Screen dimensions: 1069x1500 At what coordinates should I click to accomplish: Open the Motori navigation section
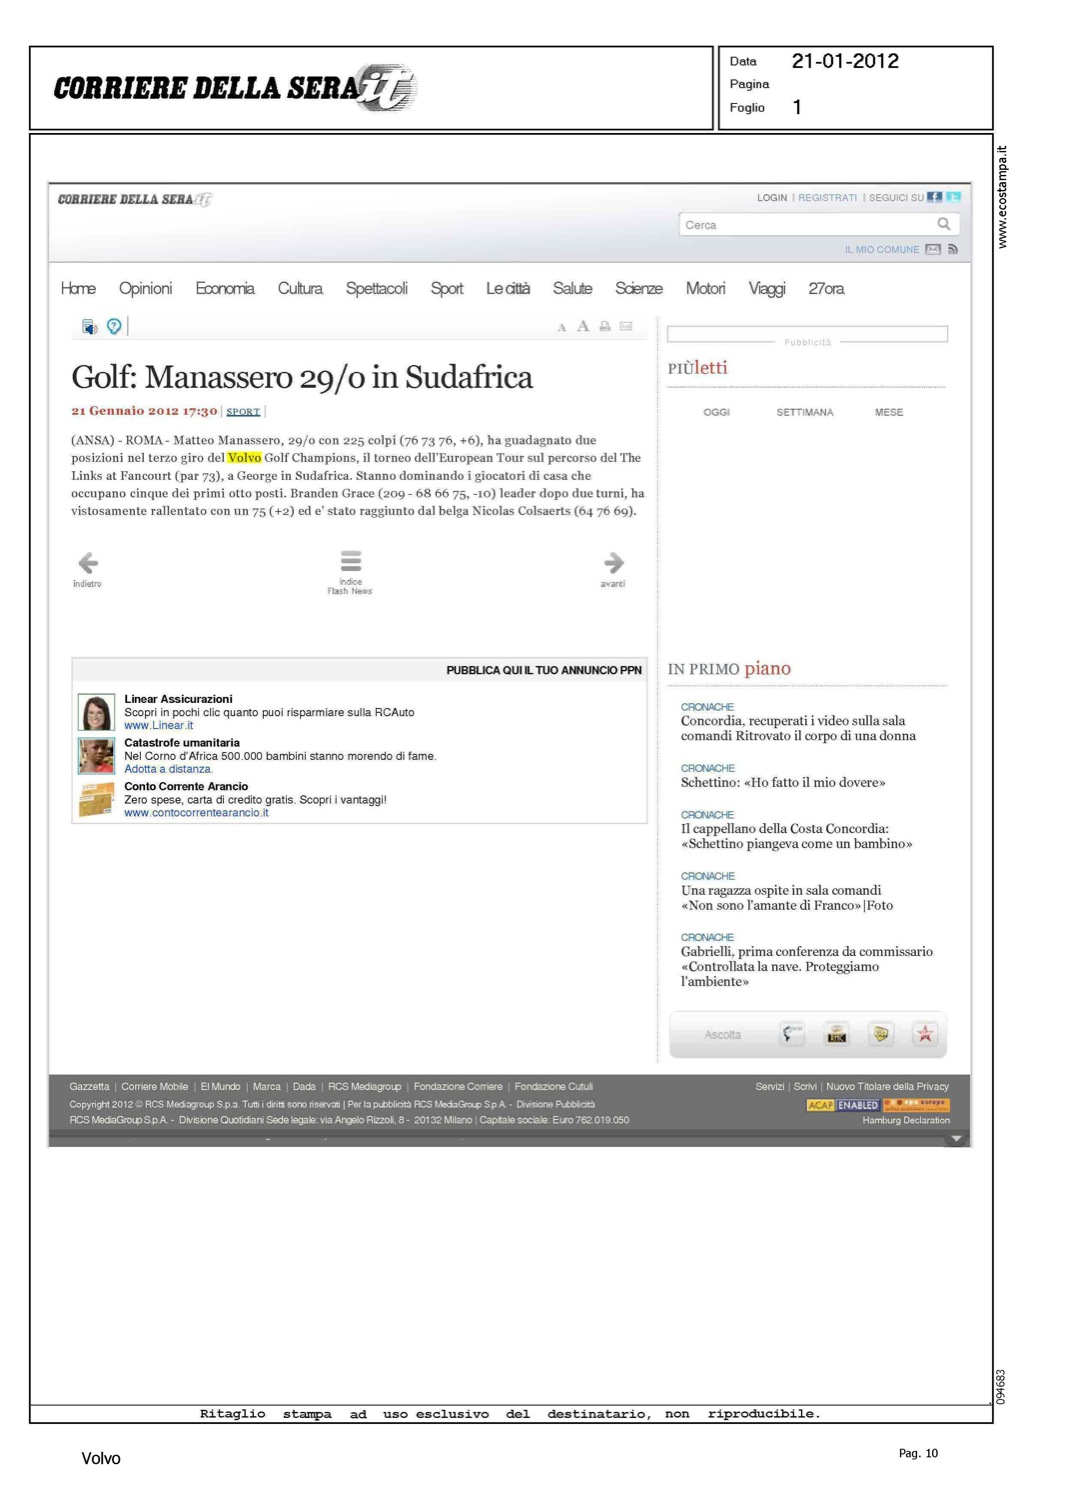point(705,288)
